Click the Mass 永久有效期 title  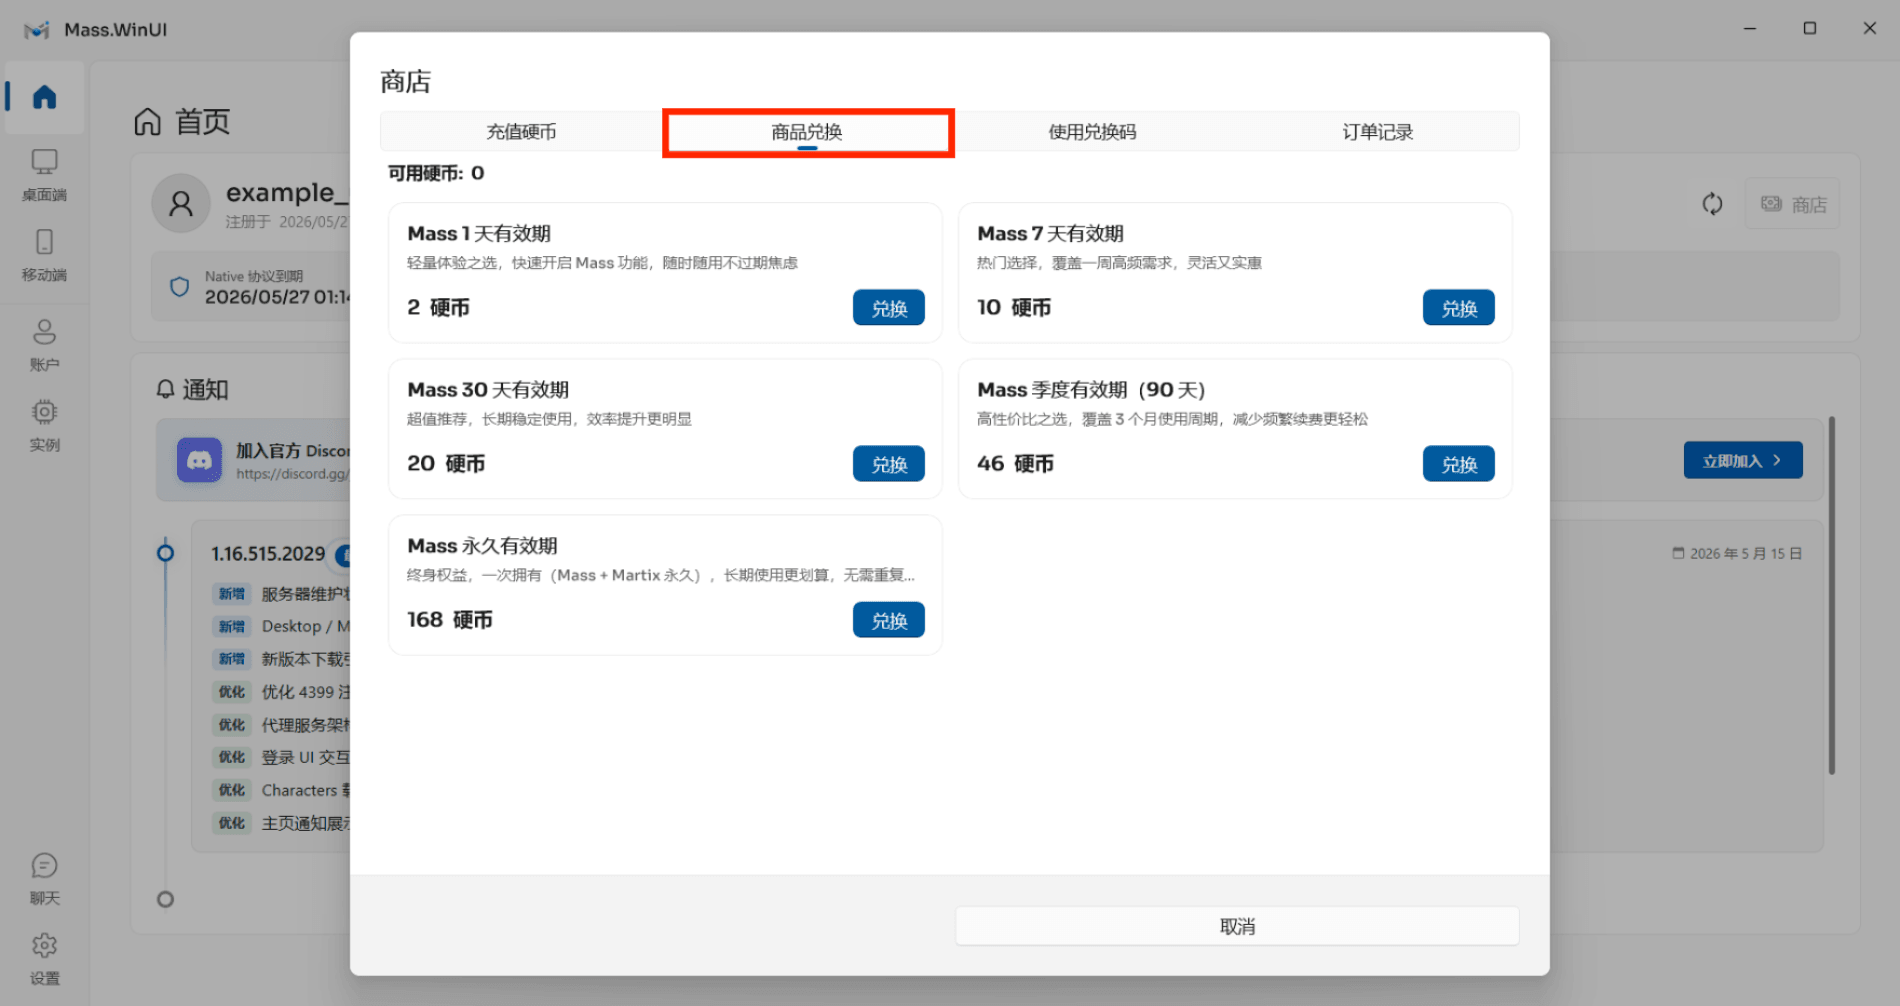click(x=482, y=546)
